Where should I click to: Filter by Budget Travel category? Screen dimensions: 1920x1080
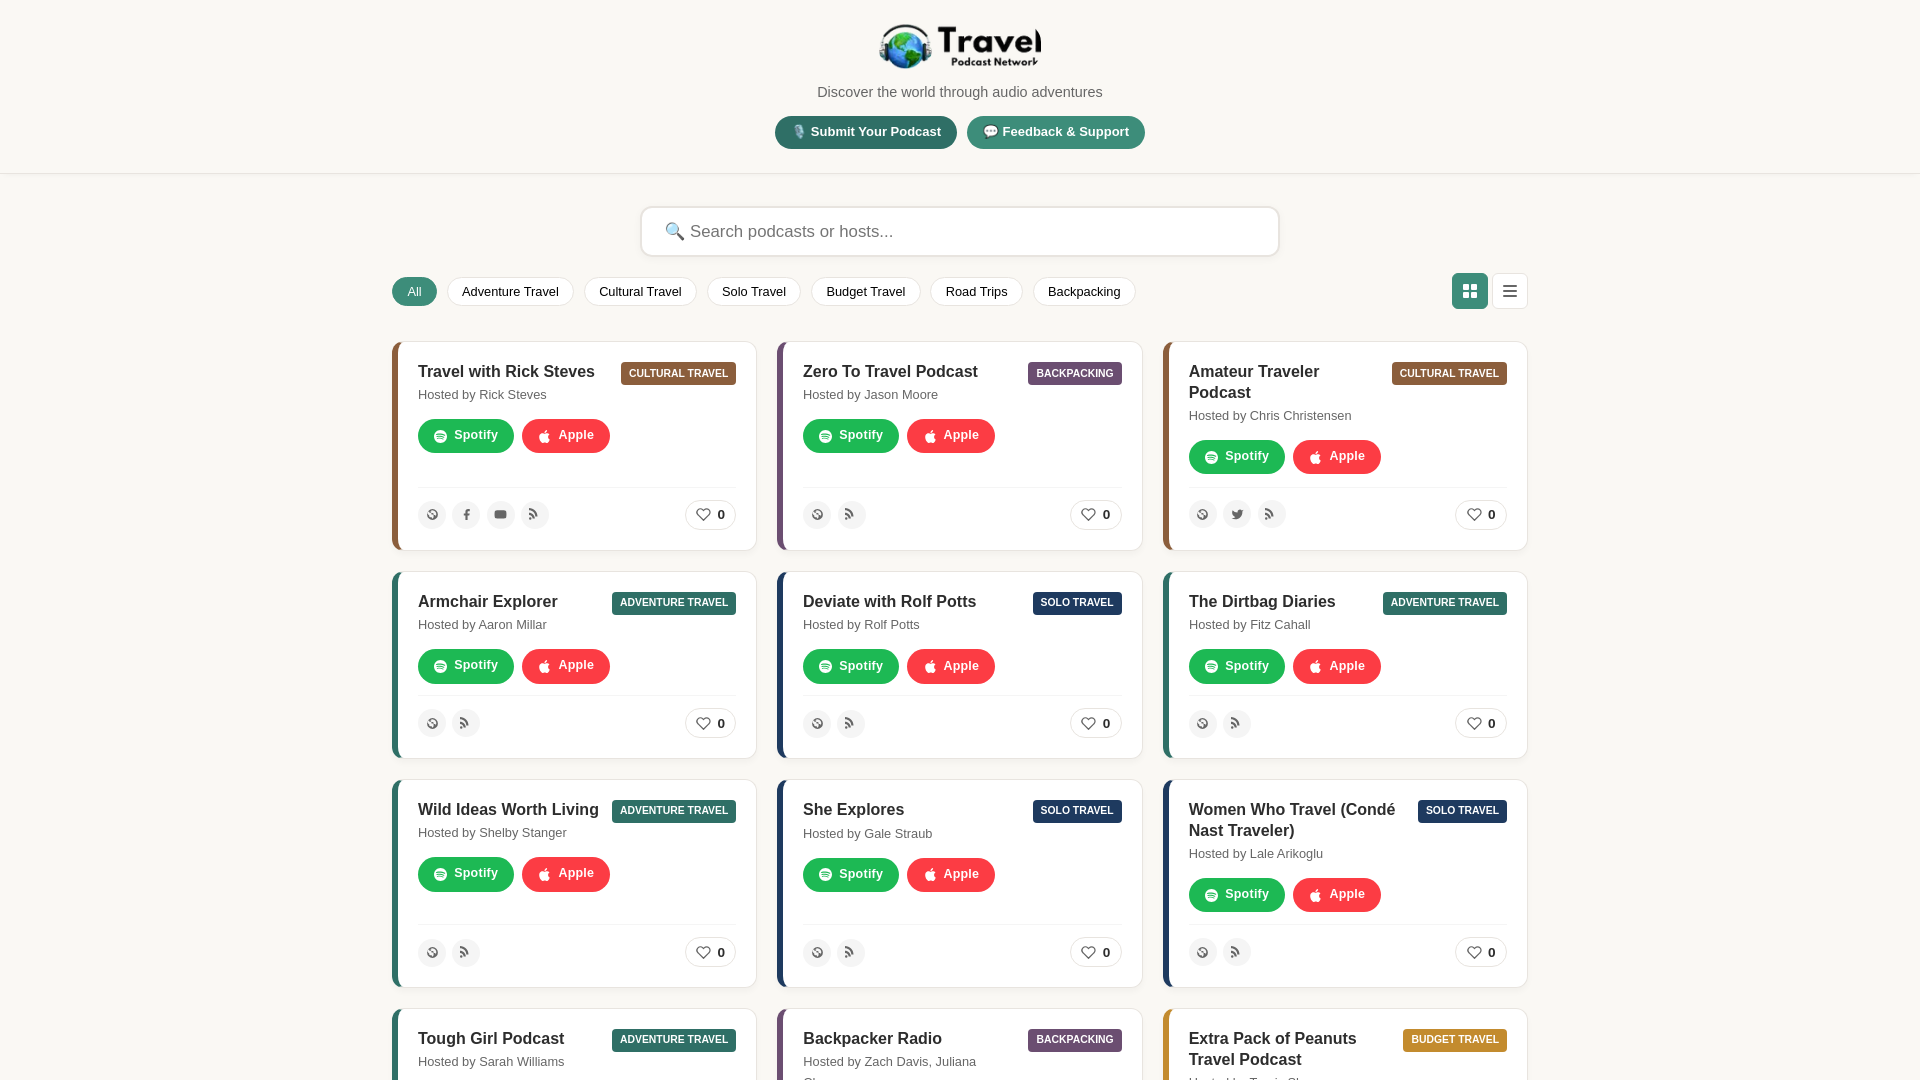(866, 292)
